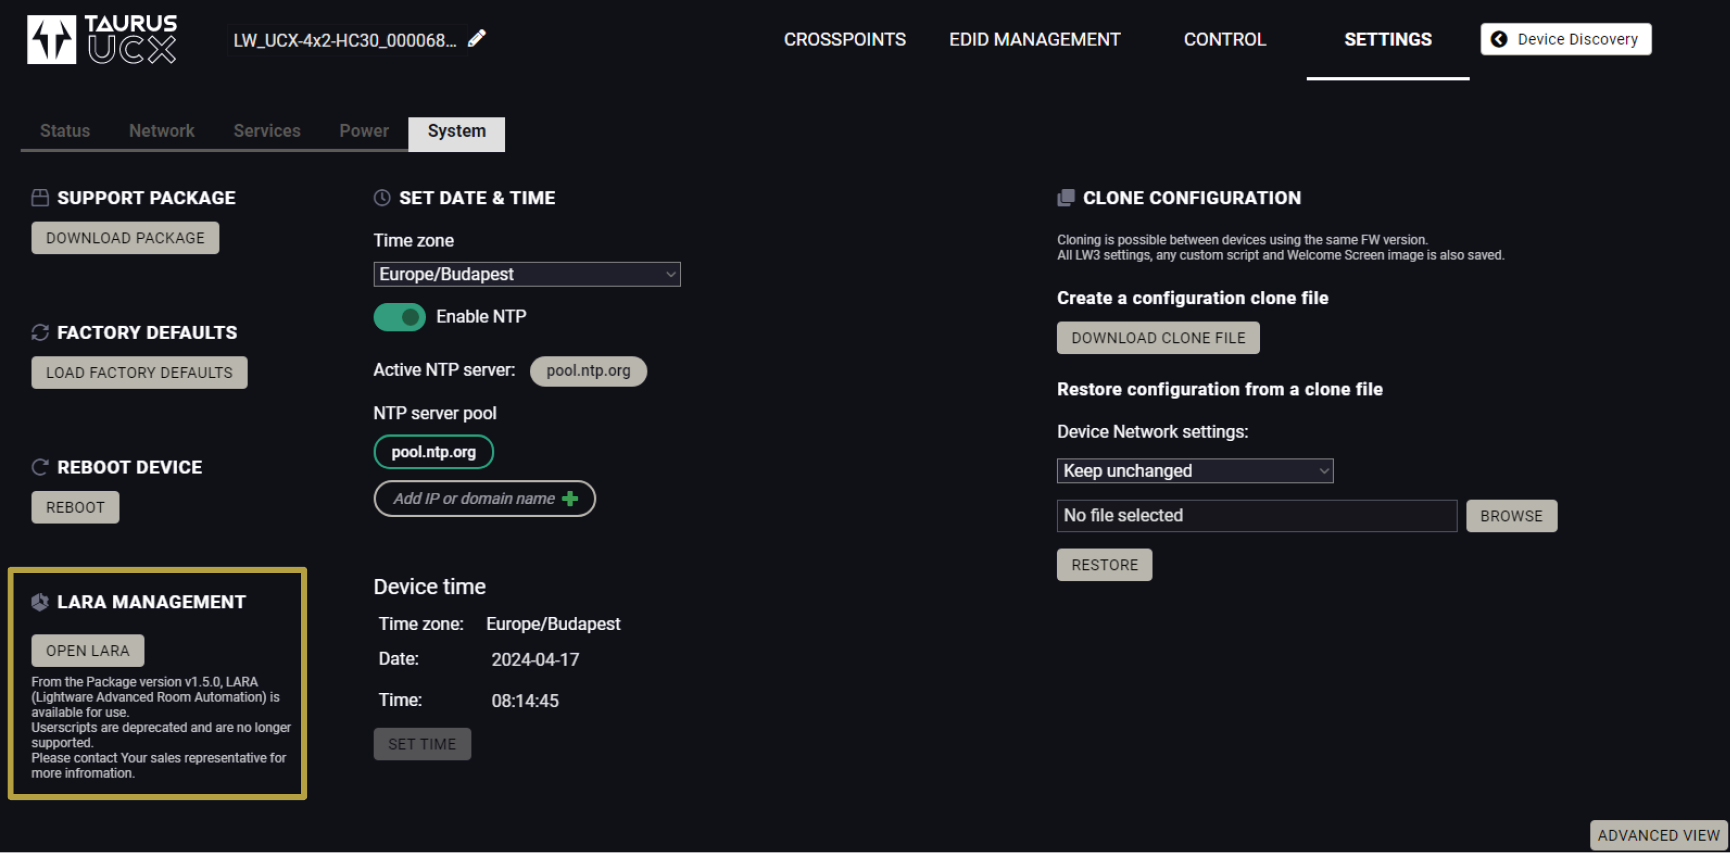
Task: Click the Clone Configuration copy icon
Action: tap(1066, 198)
